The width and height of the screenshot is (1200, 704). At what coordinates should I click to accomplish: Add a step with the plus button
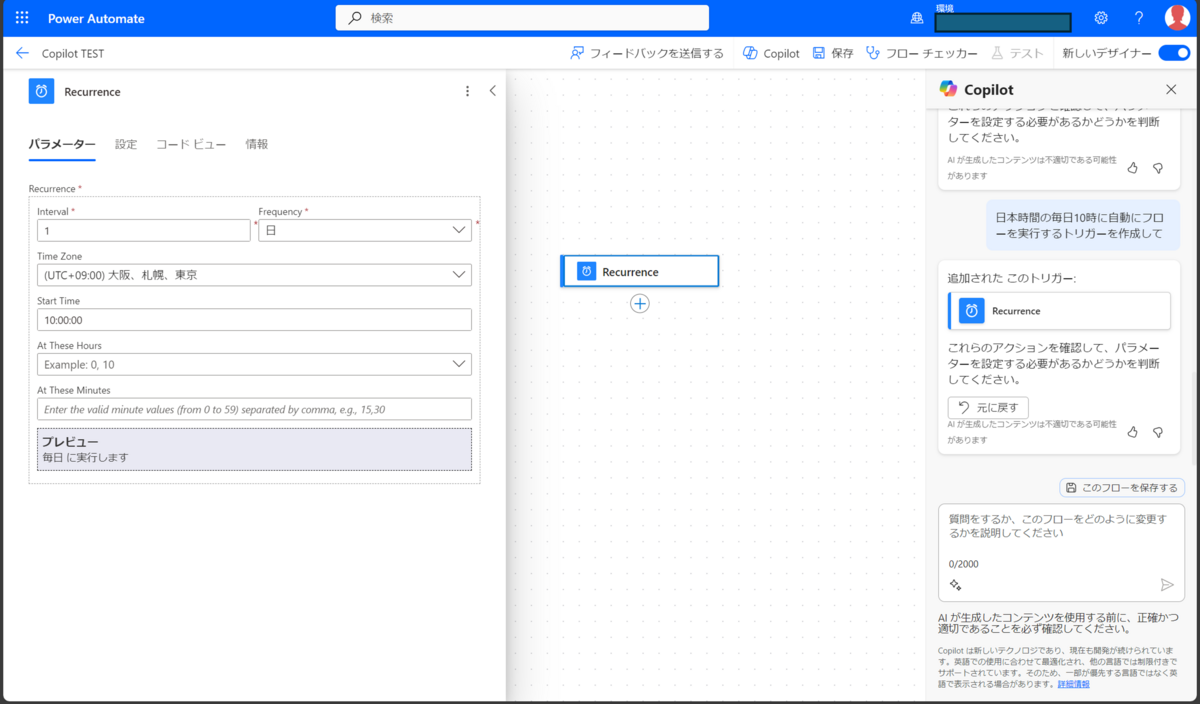point(640,303)
